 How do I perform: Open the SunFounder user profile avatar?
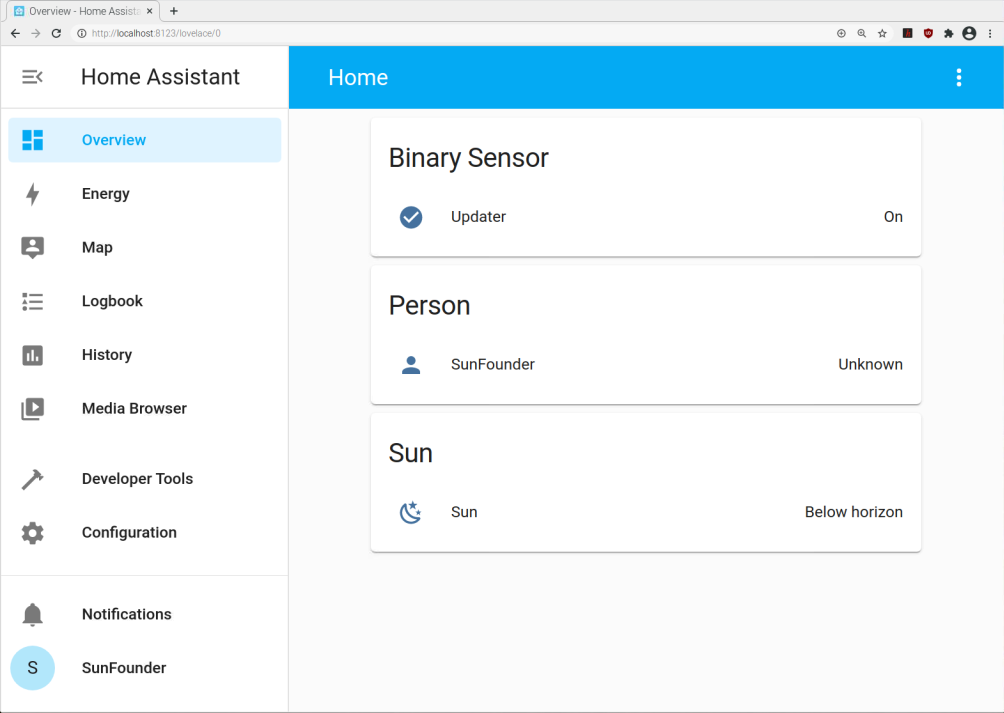click(33, 668)
